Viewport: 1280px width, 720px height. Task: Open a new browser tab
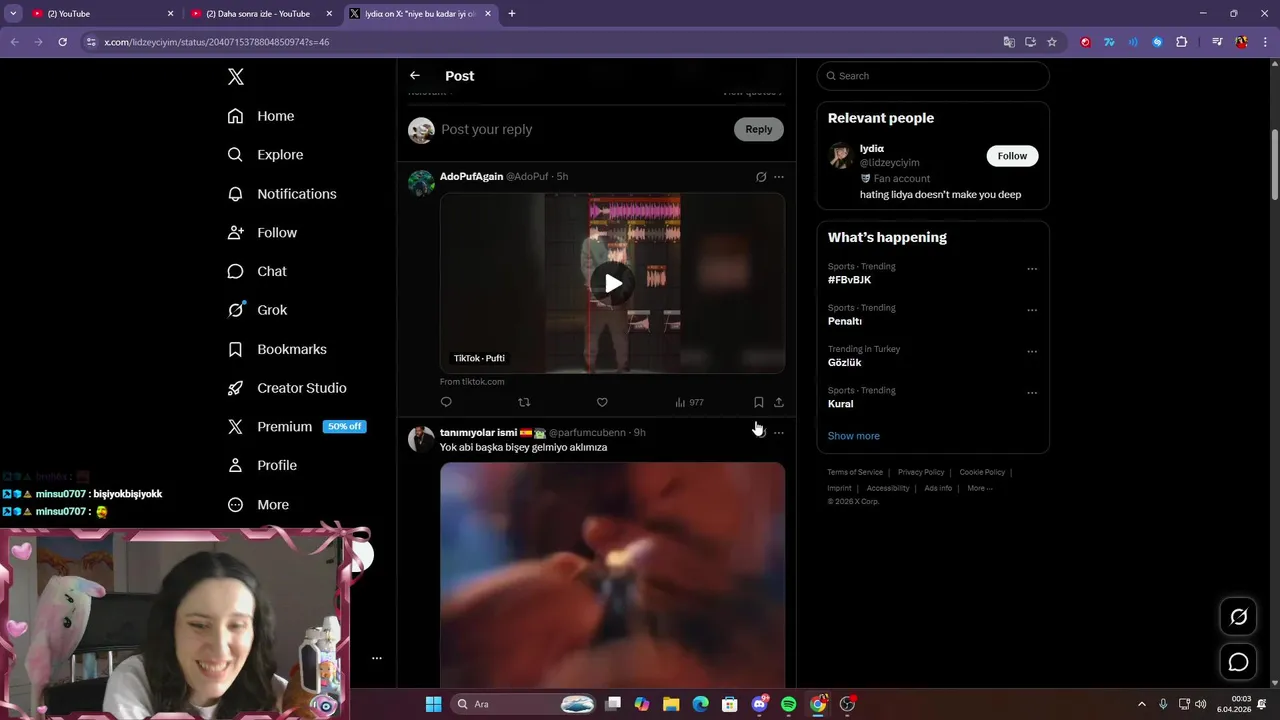point(512,14)
